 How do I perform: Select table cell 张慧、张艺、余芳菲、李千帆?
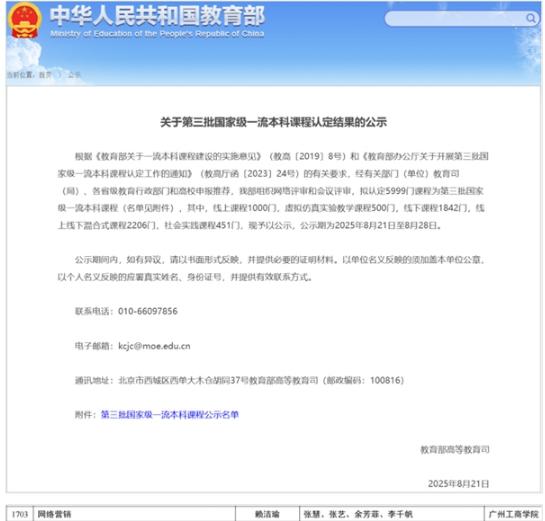(x=392, y=514)
